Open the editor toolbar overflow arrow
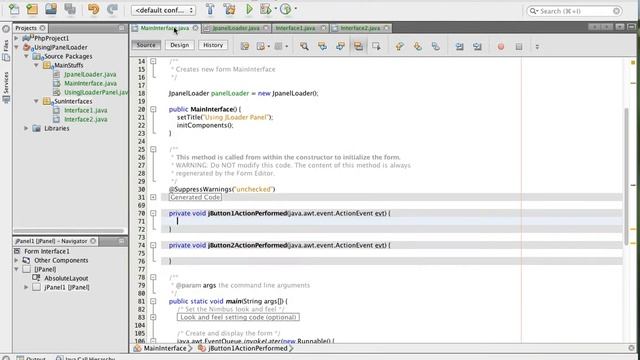The height and width of the screenshot is (360, 640). tap(537, 47)
